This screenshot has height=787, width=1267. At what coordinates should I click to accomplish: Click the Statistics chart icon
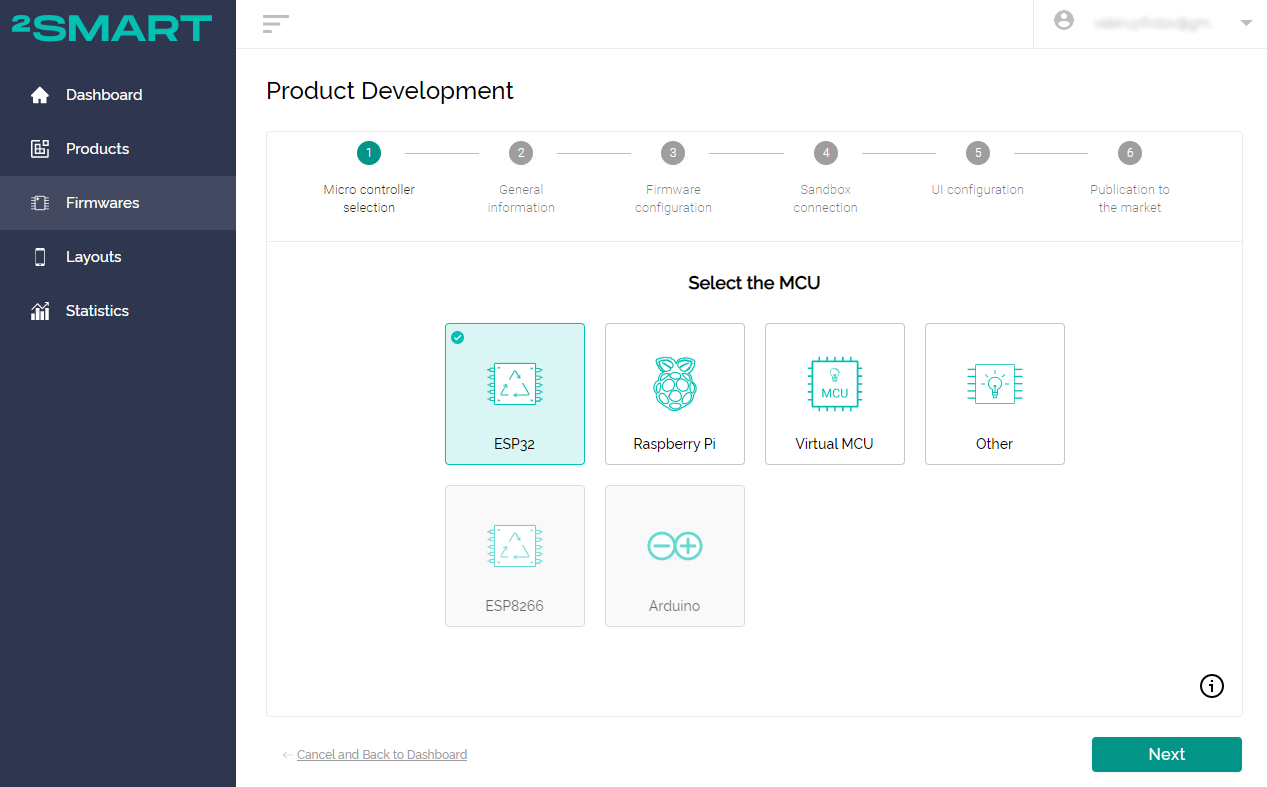click(40, 311)
